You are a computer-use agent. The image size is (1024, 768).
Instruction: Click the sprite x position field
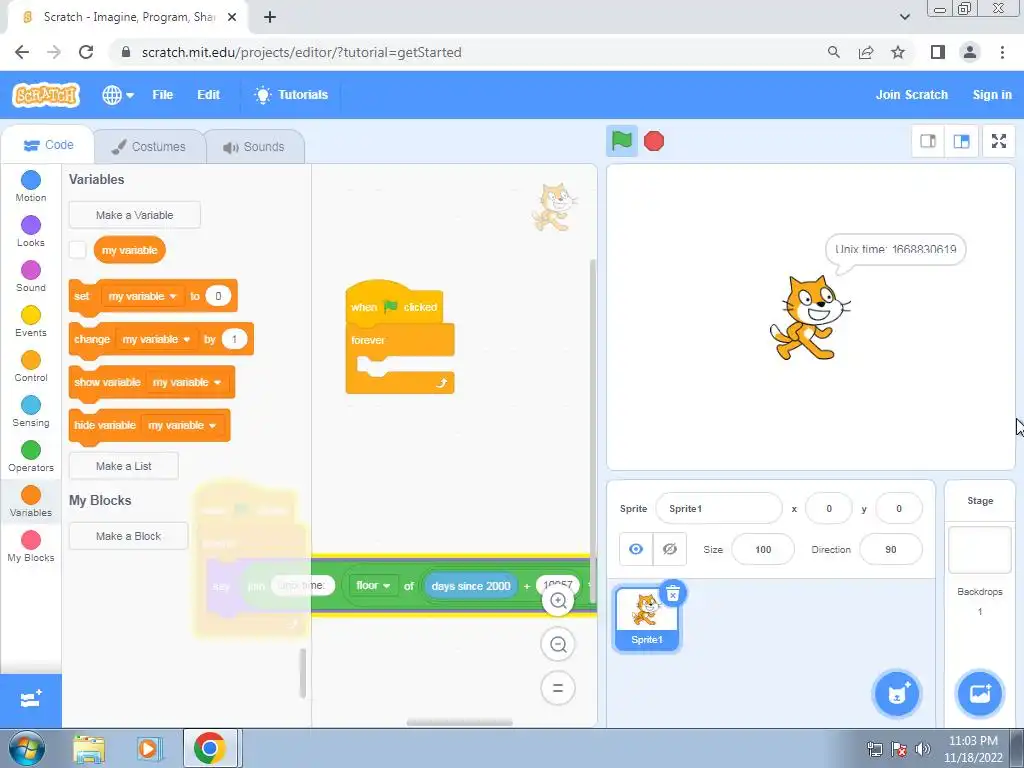click(829, 508)
